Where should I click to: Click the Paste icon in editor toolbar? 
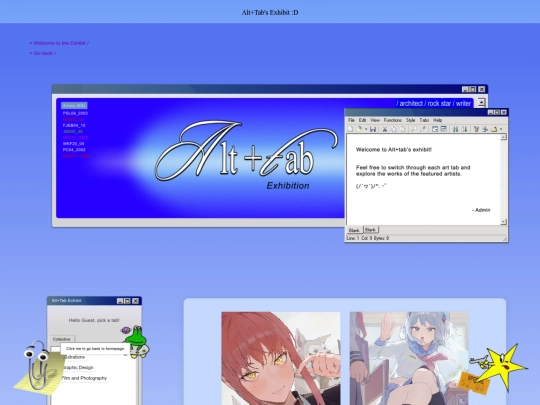tap(402, 129)
